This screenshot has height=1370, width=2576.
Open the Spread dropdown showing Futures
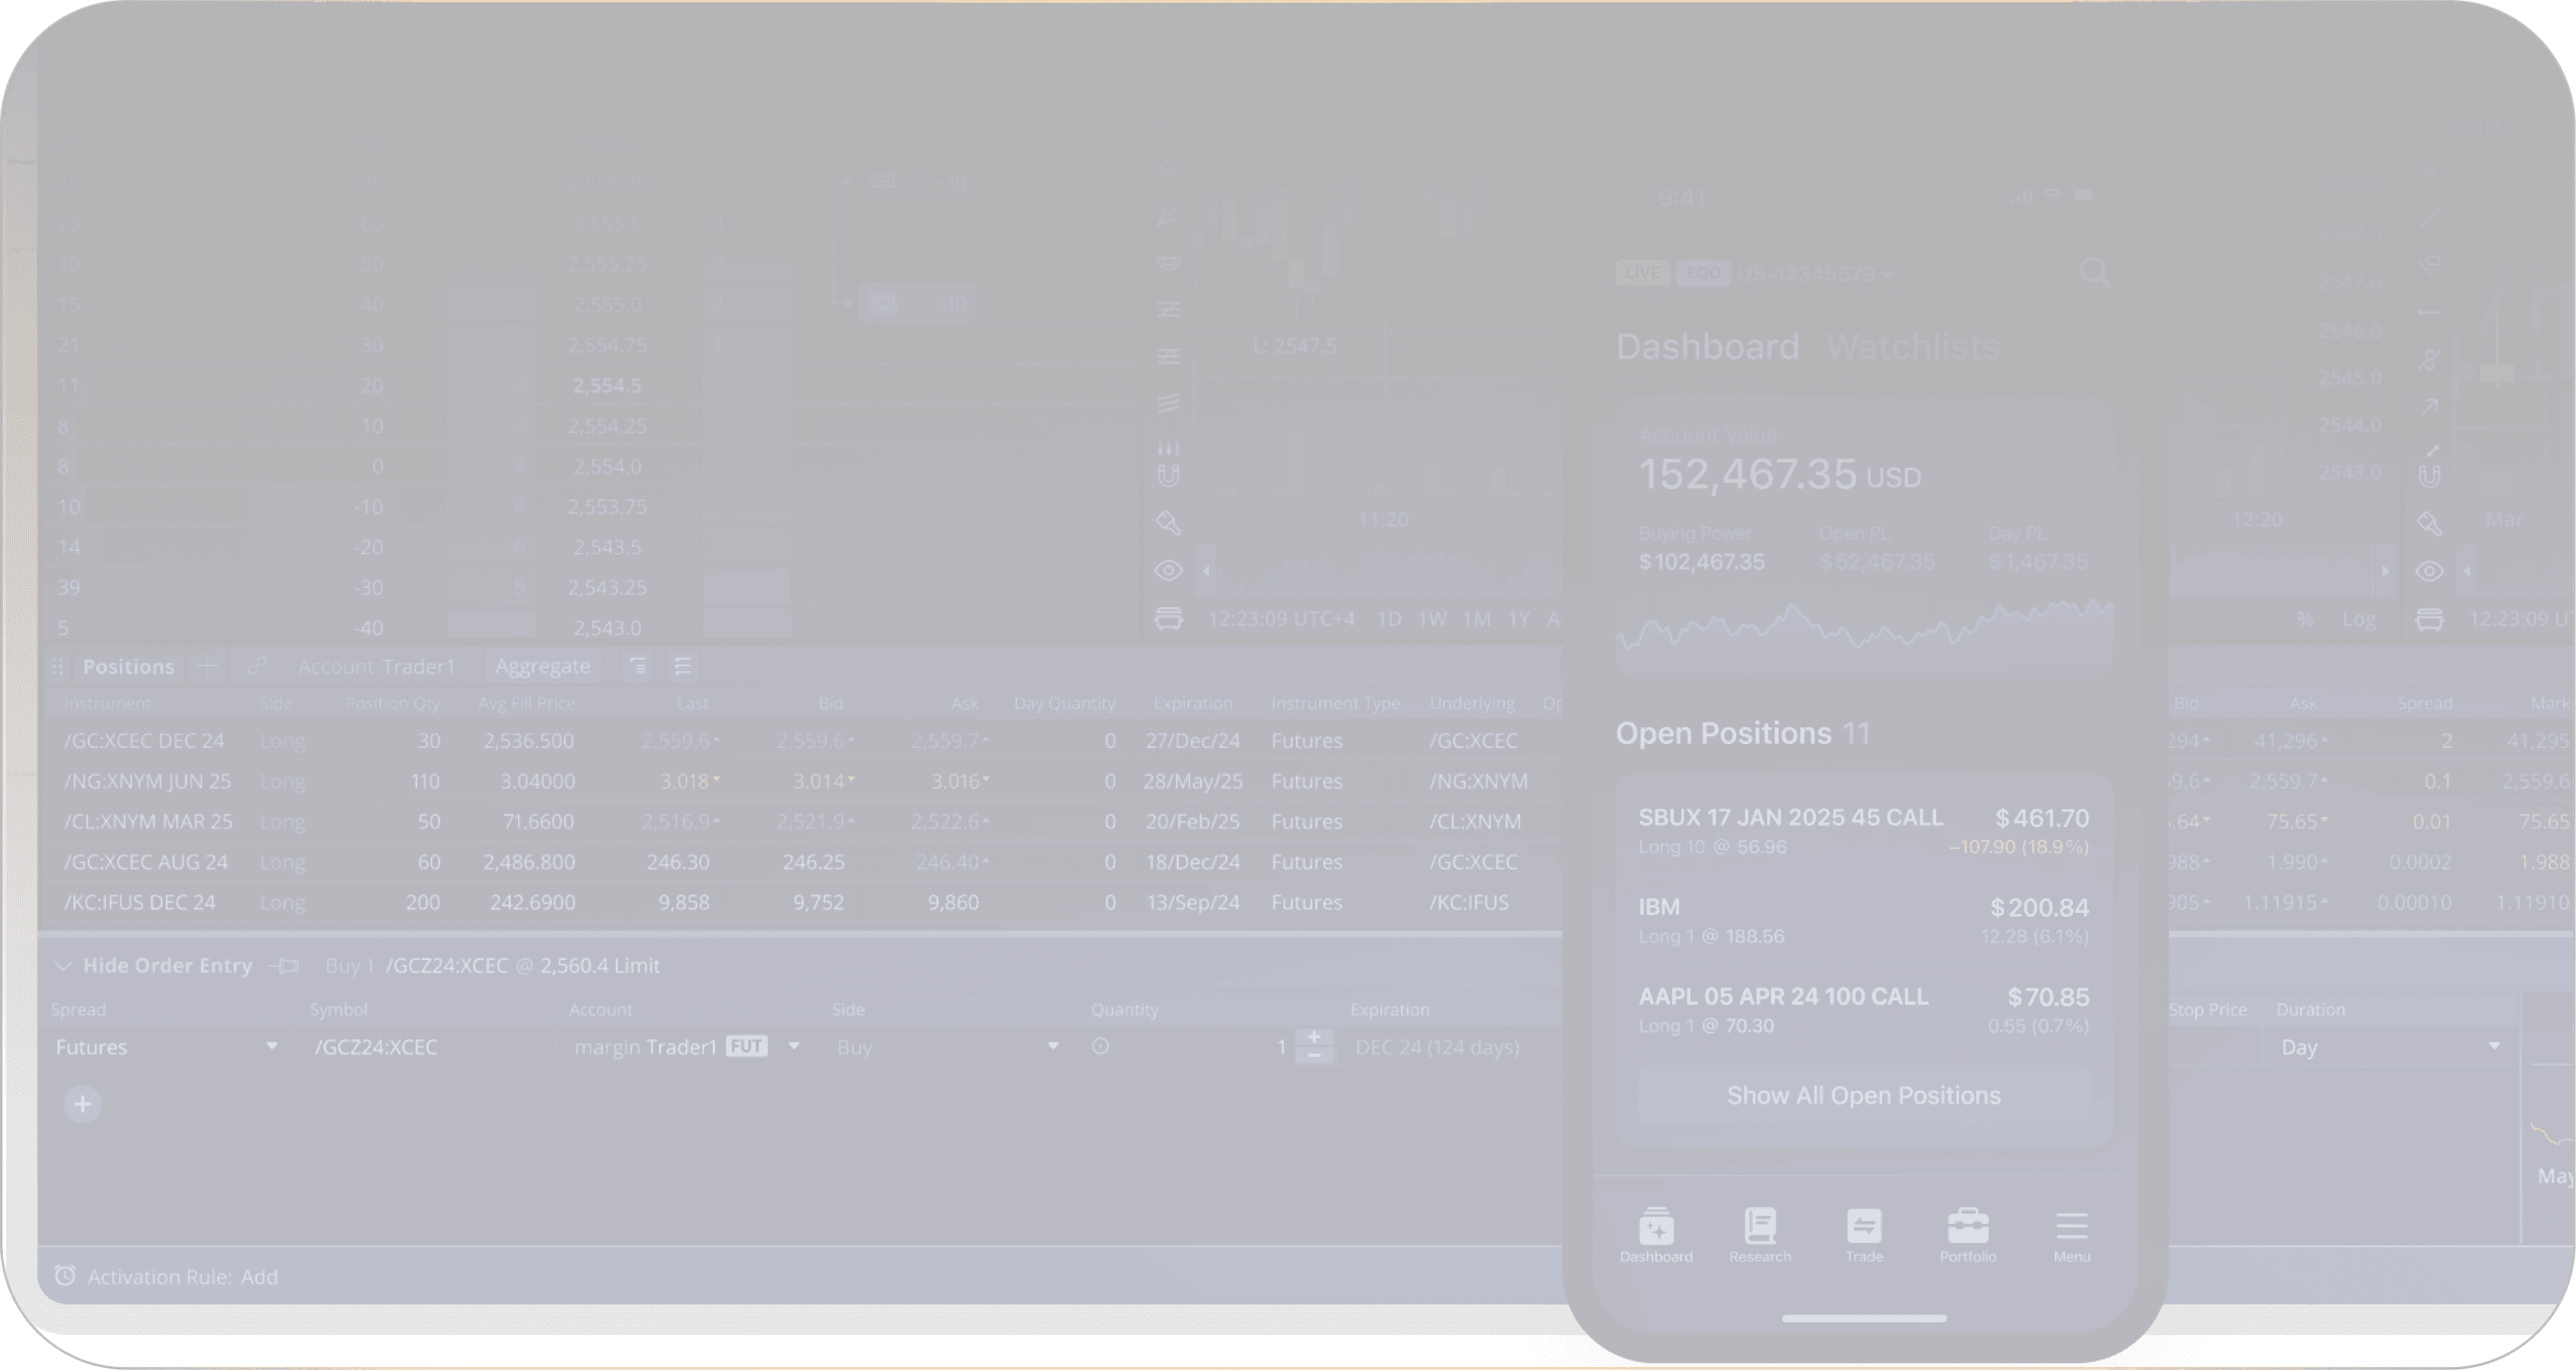pyautogui.click(x=165, y=1047)
